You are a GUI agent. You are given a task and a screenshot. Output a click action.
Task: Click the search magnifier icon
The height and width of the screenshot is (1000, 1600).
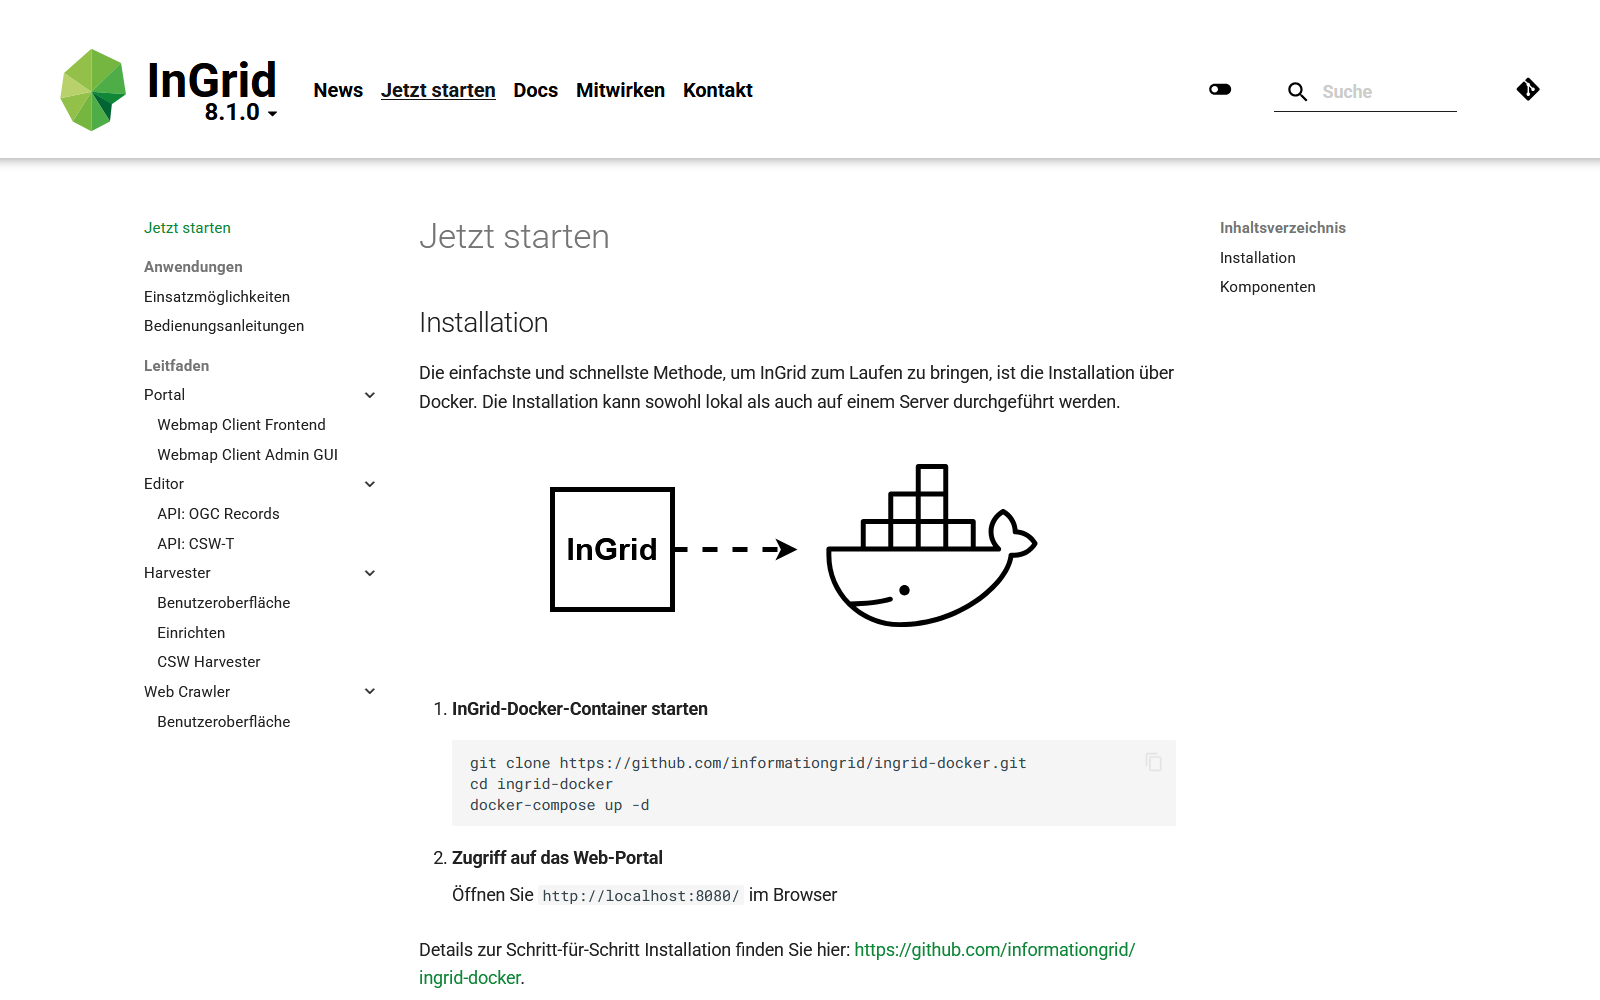tap(1297, 92)
